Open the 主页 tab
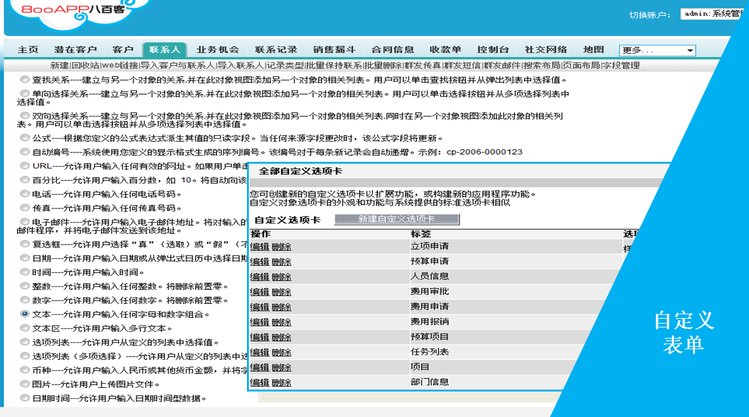Screen dimensions: 749x417 (x=28, y=50)
